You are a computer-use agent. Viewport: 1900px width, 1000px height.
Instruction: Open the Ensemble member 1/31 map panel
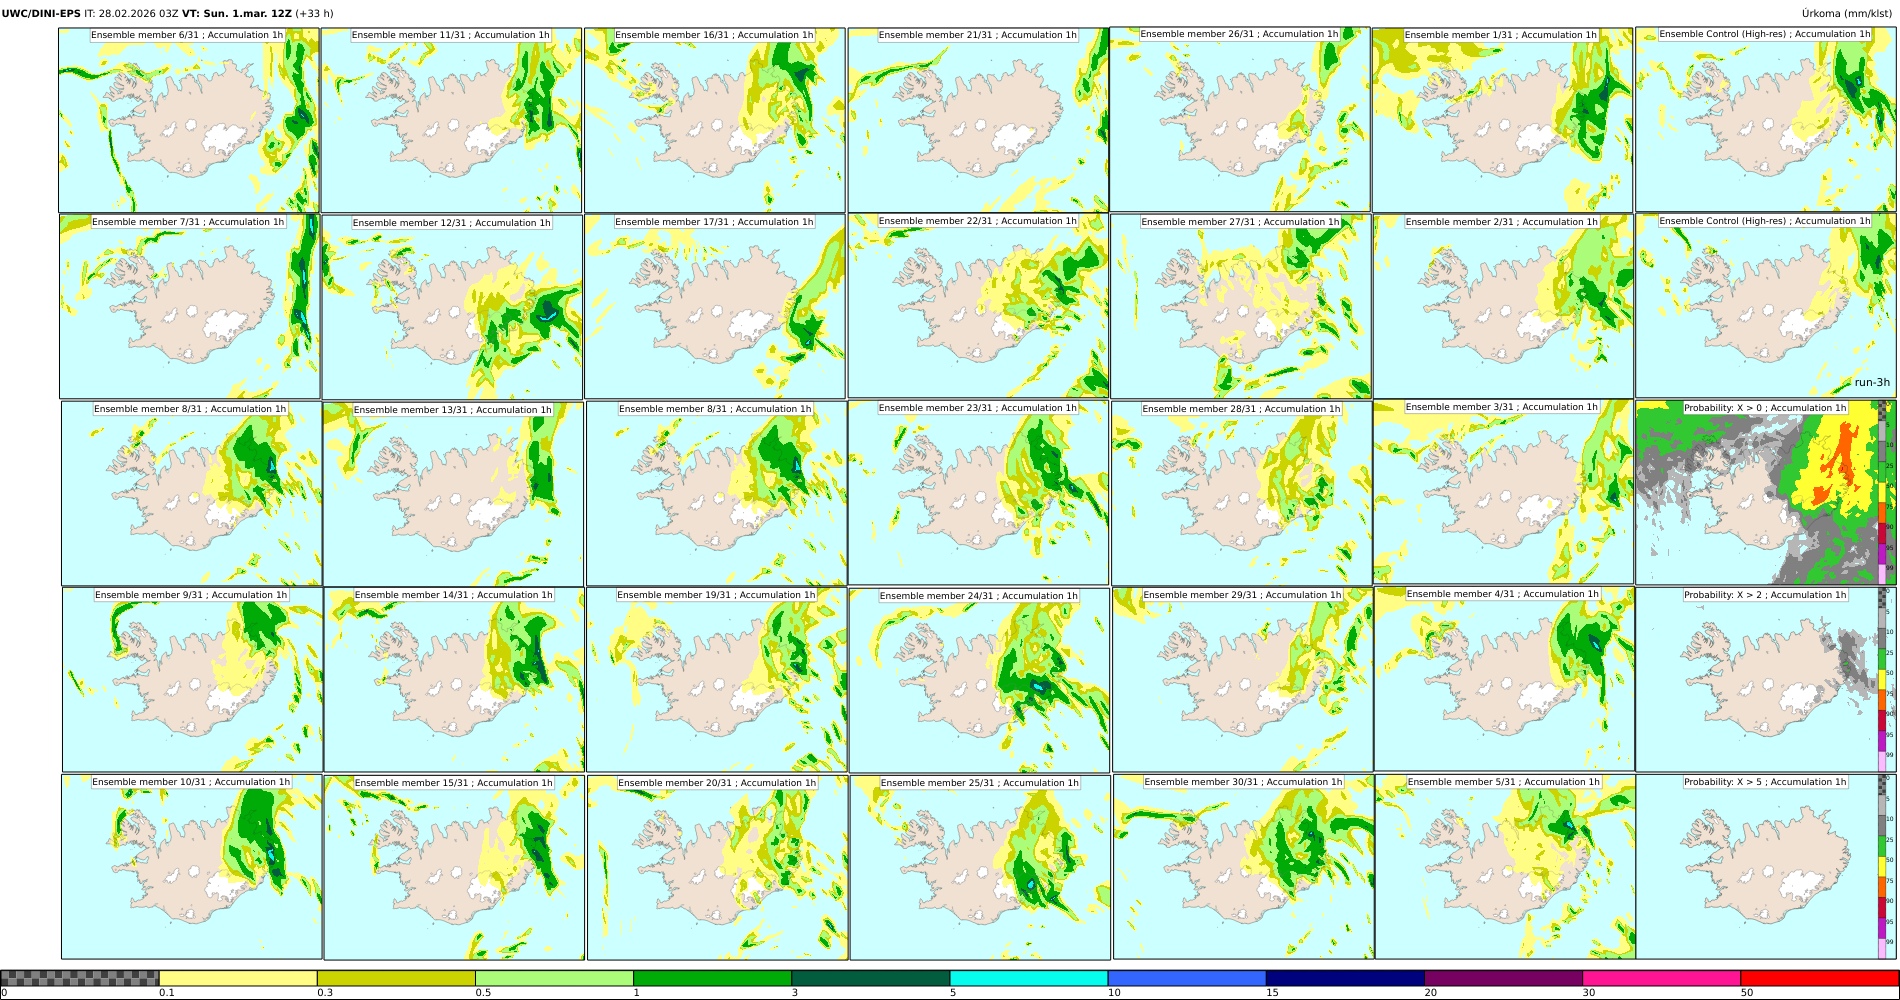[1503, 120]
